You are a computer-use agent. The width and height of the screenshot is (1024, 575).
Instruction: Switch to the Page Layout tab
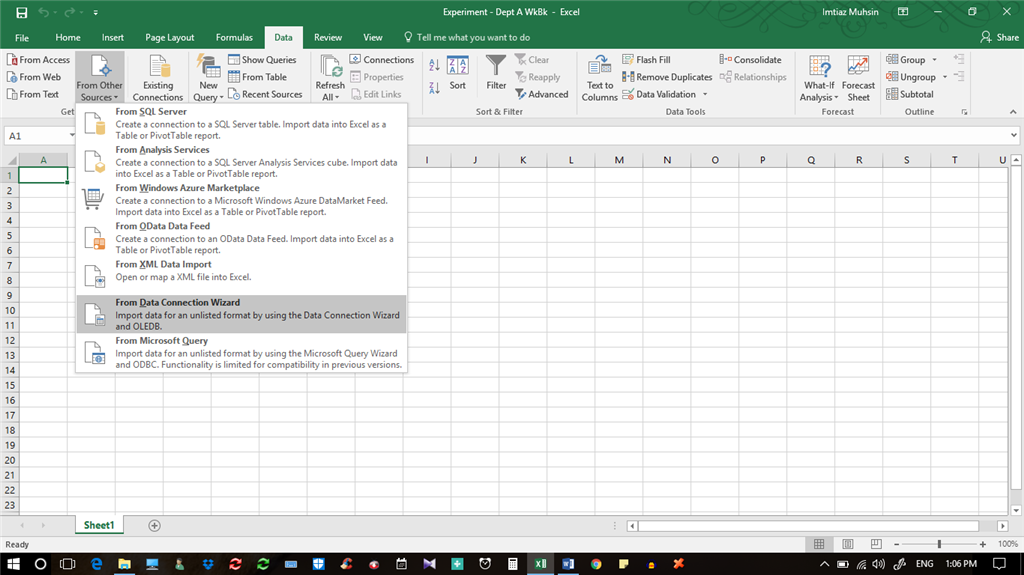[170, 38]
